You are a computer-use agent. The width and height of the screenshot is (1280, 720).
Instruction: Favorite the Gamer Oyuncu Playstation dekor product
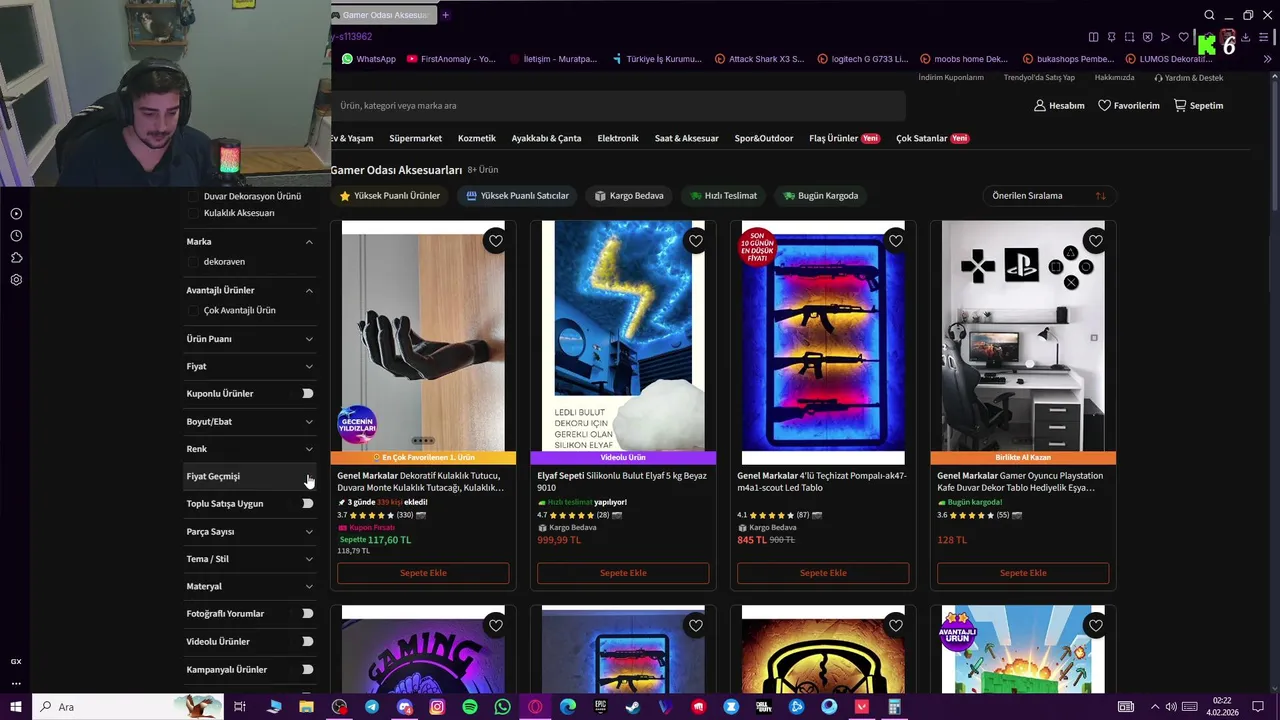1096,241
